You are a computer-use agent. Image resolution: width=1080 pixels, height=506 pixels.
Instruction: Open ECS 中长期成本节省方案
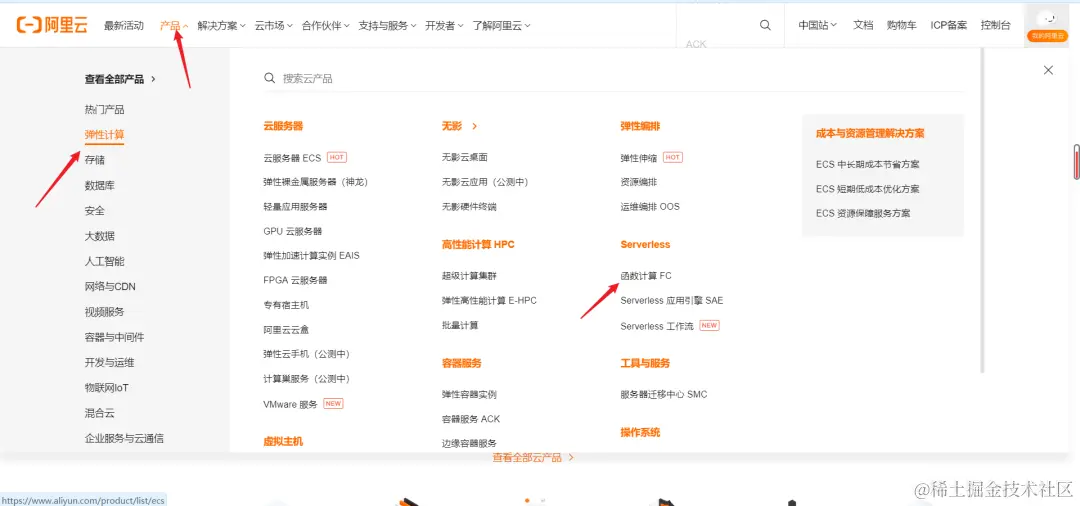point(868,165)
